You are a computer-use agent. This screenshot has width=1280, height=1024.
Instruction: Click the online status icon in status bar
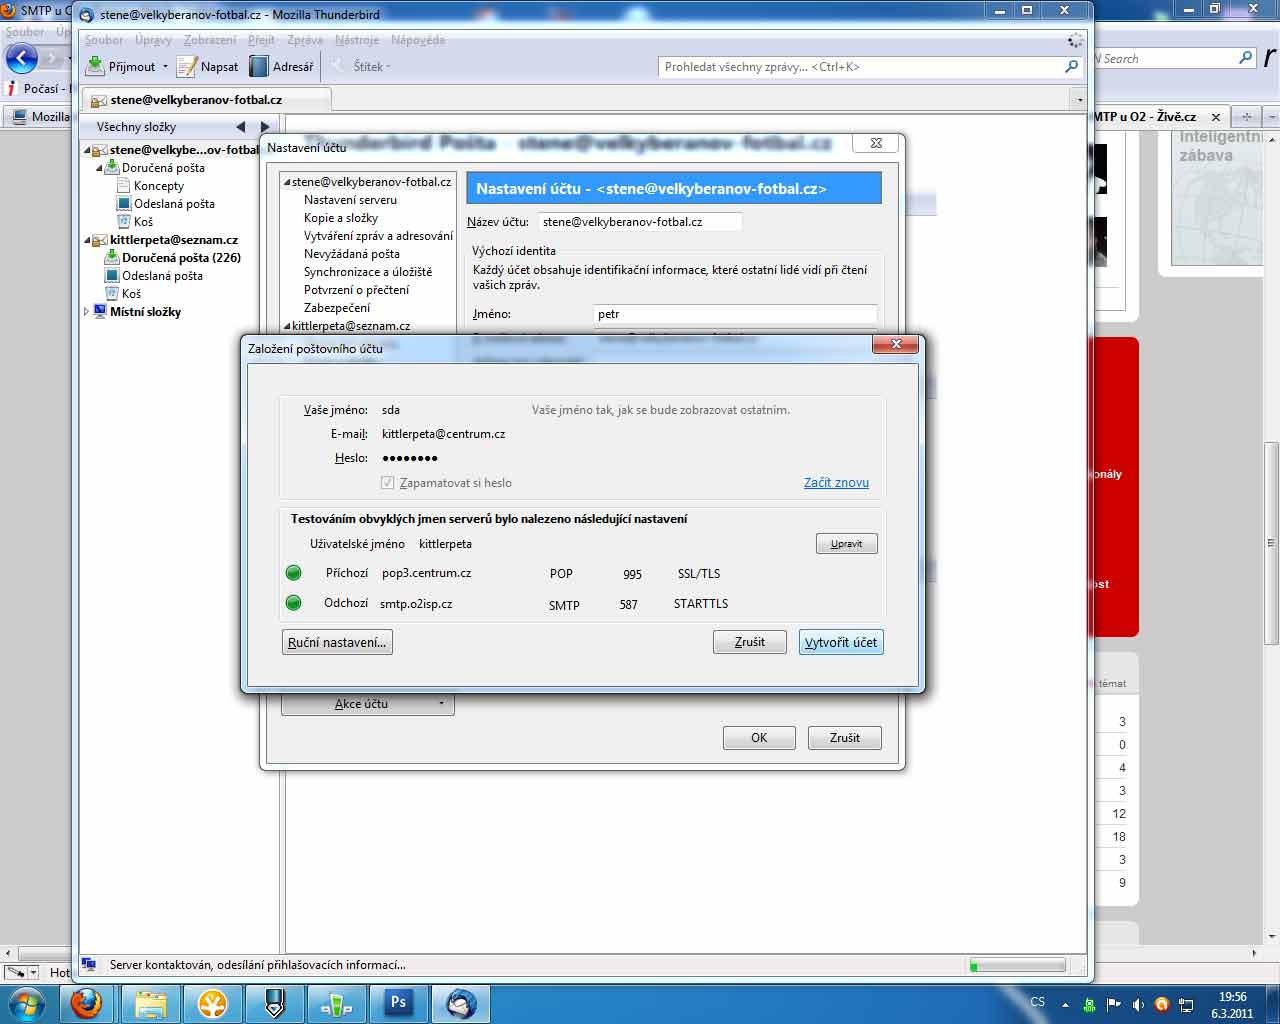click(x=89, y=965)
